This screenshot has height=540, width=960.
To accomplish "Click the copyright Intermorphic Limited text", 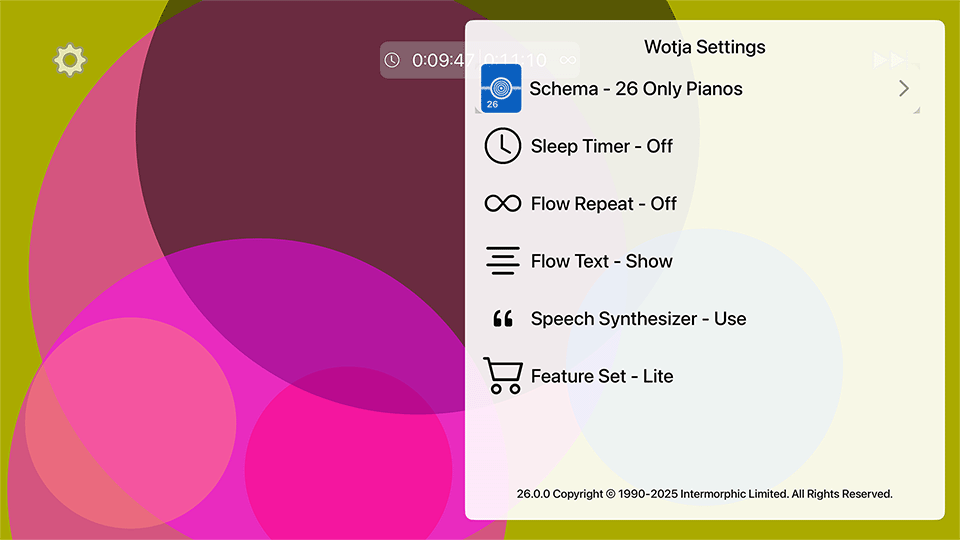I will (704, 494).
